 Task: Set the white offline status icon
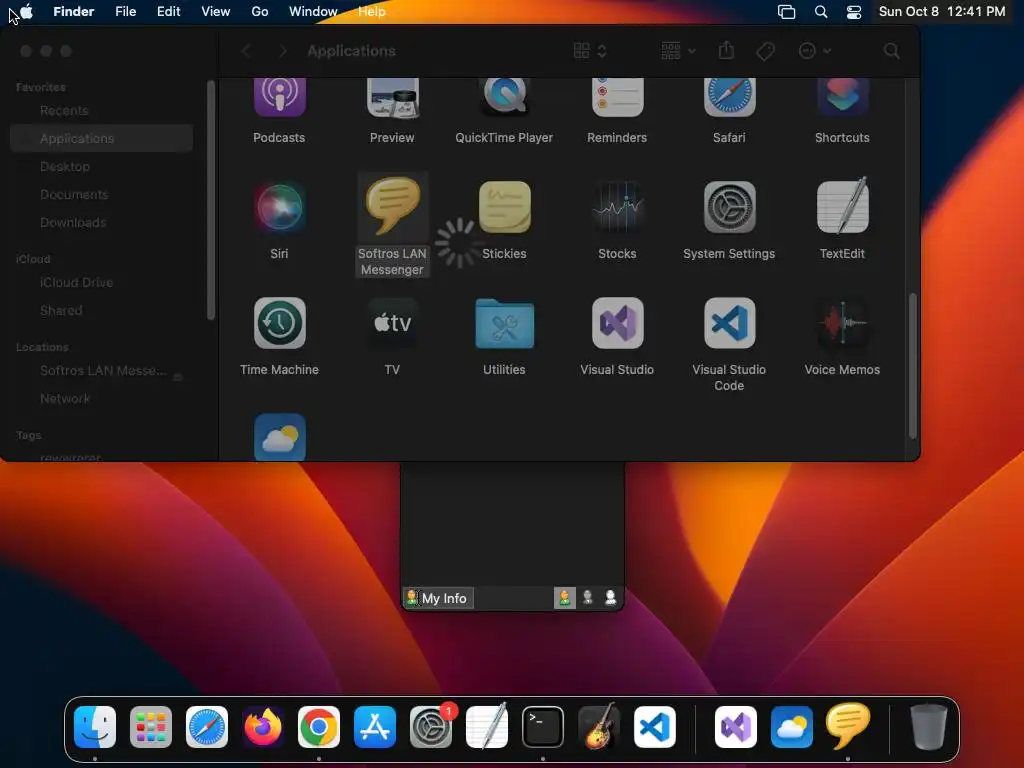point(611,598)
